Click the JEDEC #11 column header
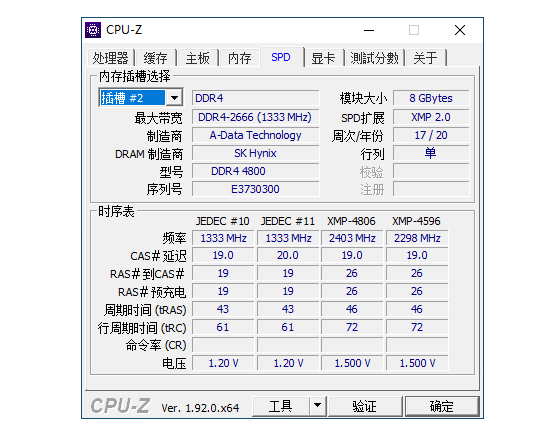Screen dimensions: 546x434 [x=288, y=221]
